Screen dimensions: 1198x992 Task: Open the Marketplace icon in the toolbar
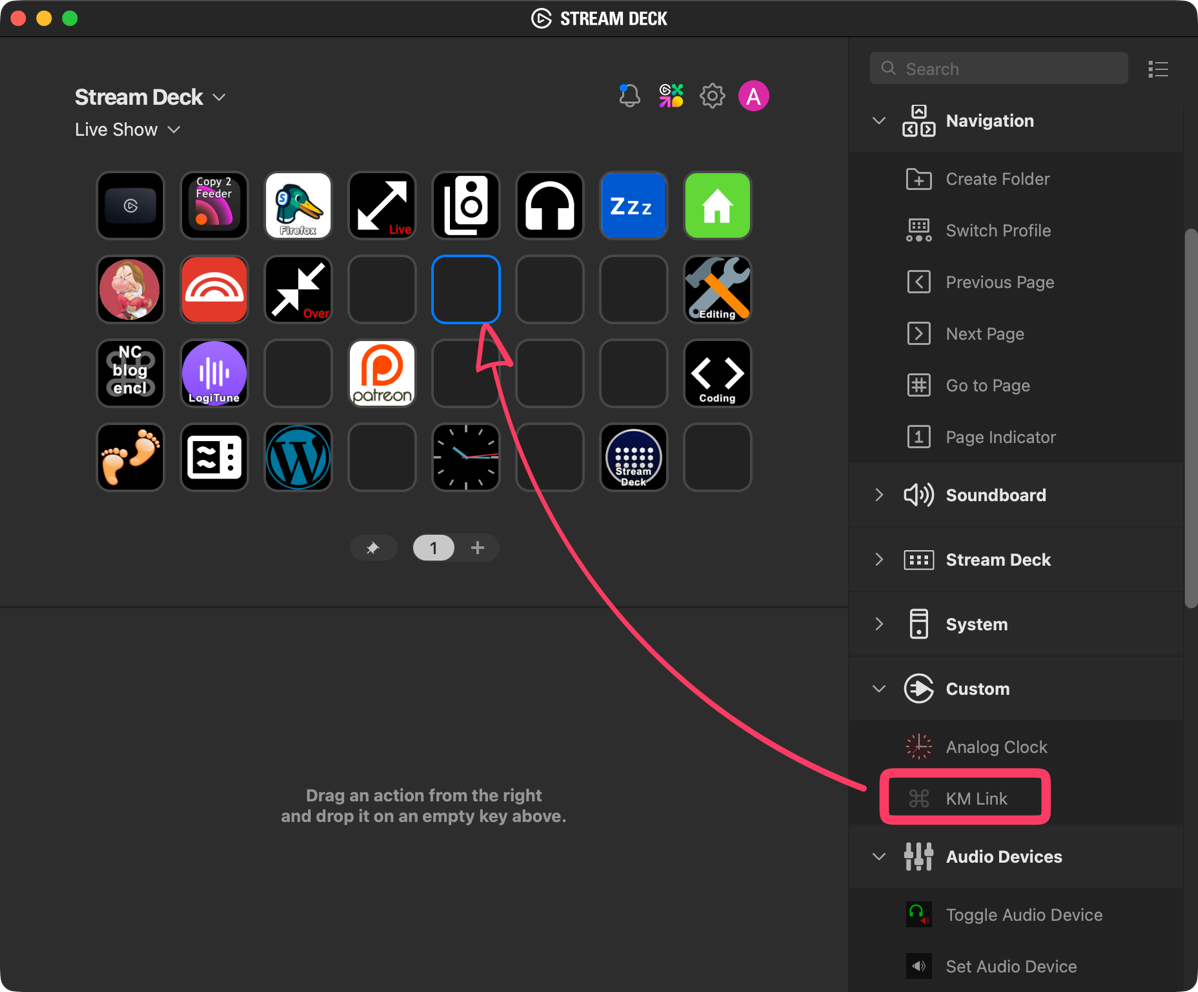tap(671, 95)
